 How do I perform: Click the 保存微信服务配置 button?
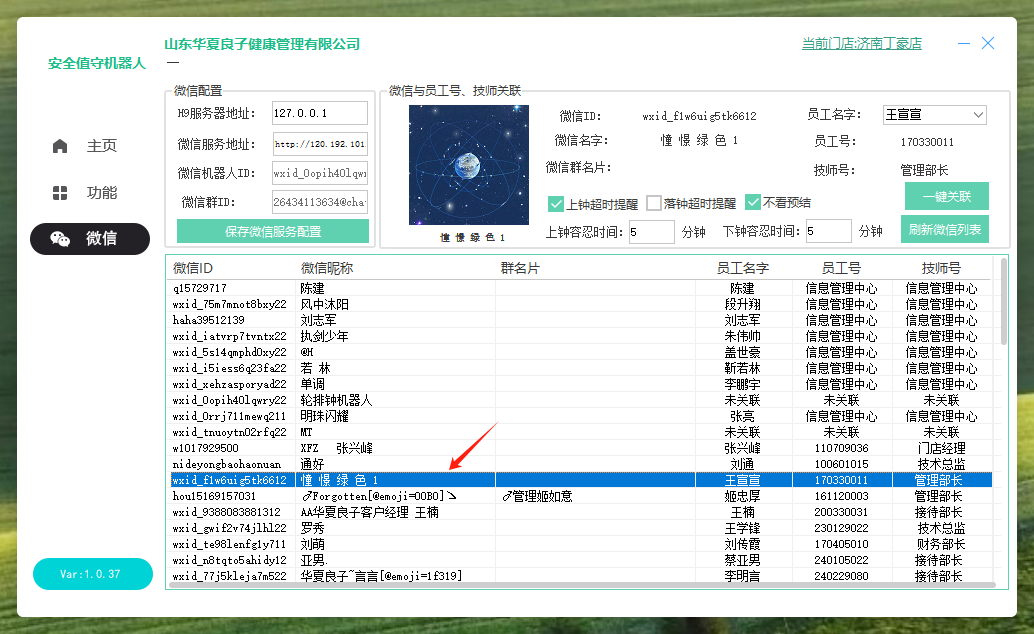pos(273,232)
